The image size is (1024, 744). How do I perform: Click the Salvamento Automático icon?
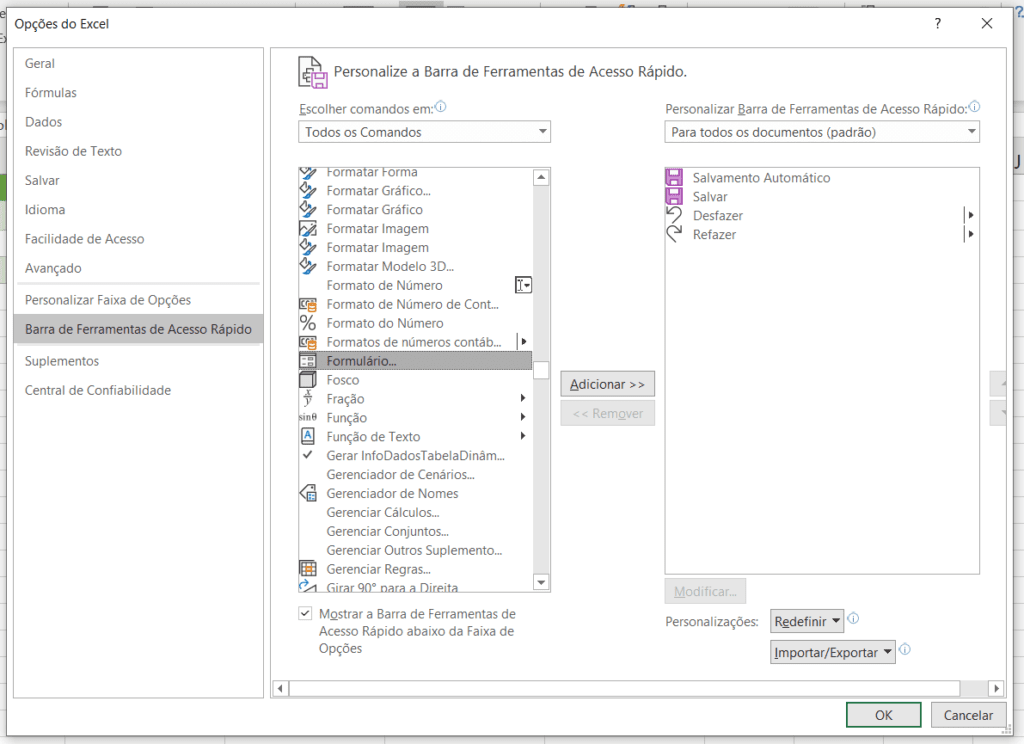pos(674,178)
